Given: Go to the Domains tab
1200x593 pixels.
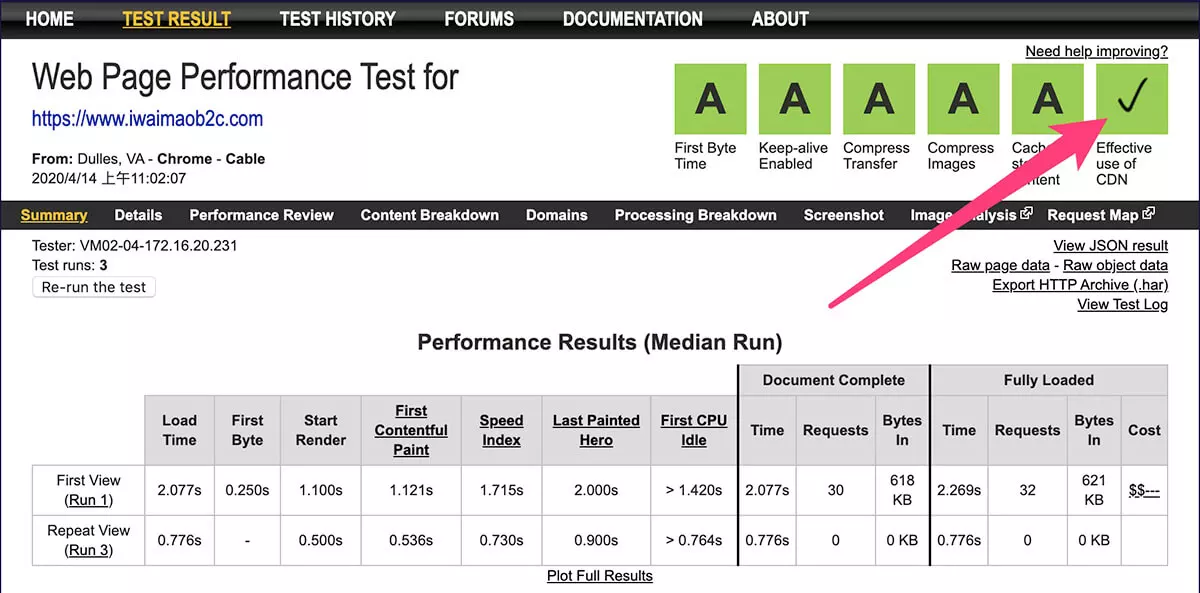Looking at the screenshot, I should (x=556, y=215).
